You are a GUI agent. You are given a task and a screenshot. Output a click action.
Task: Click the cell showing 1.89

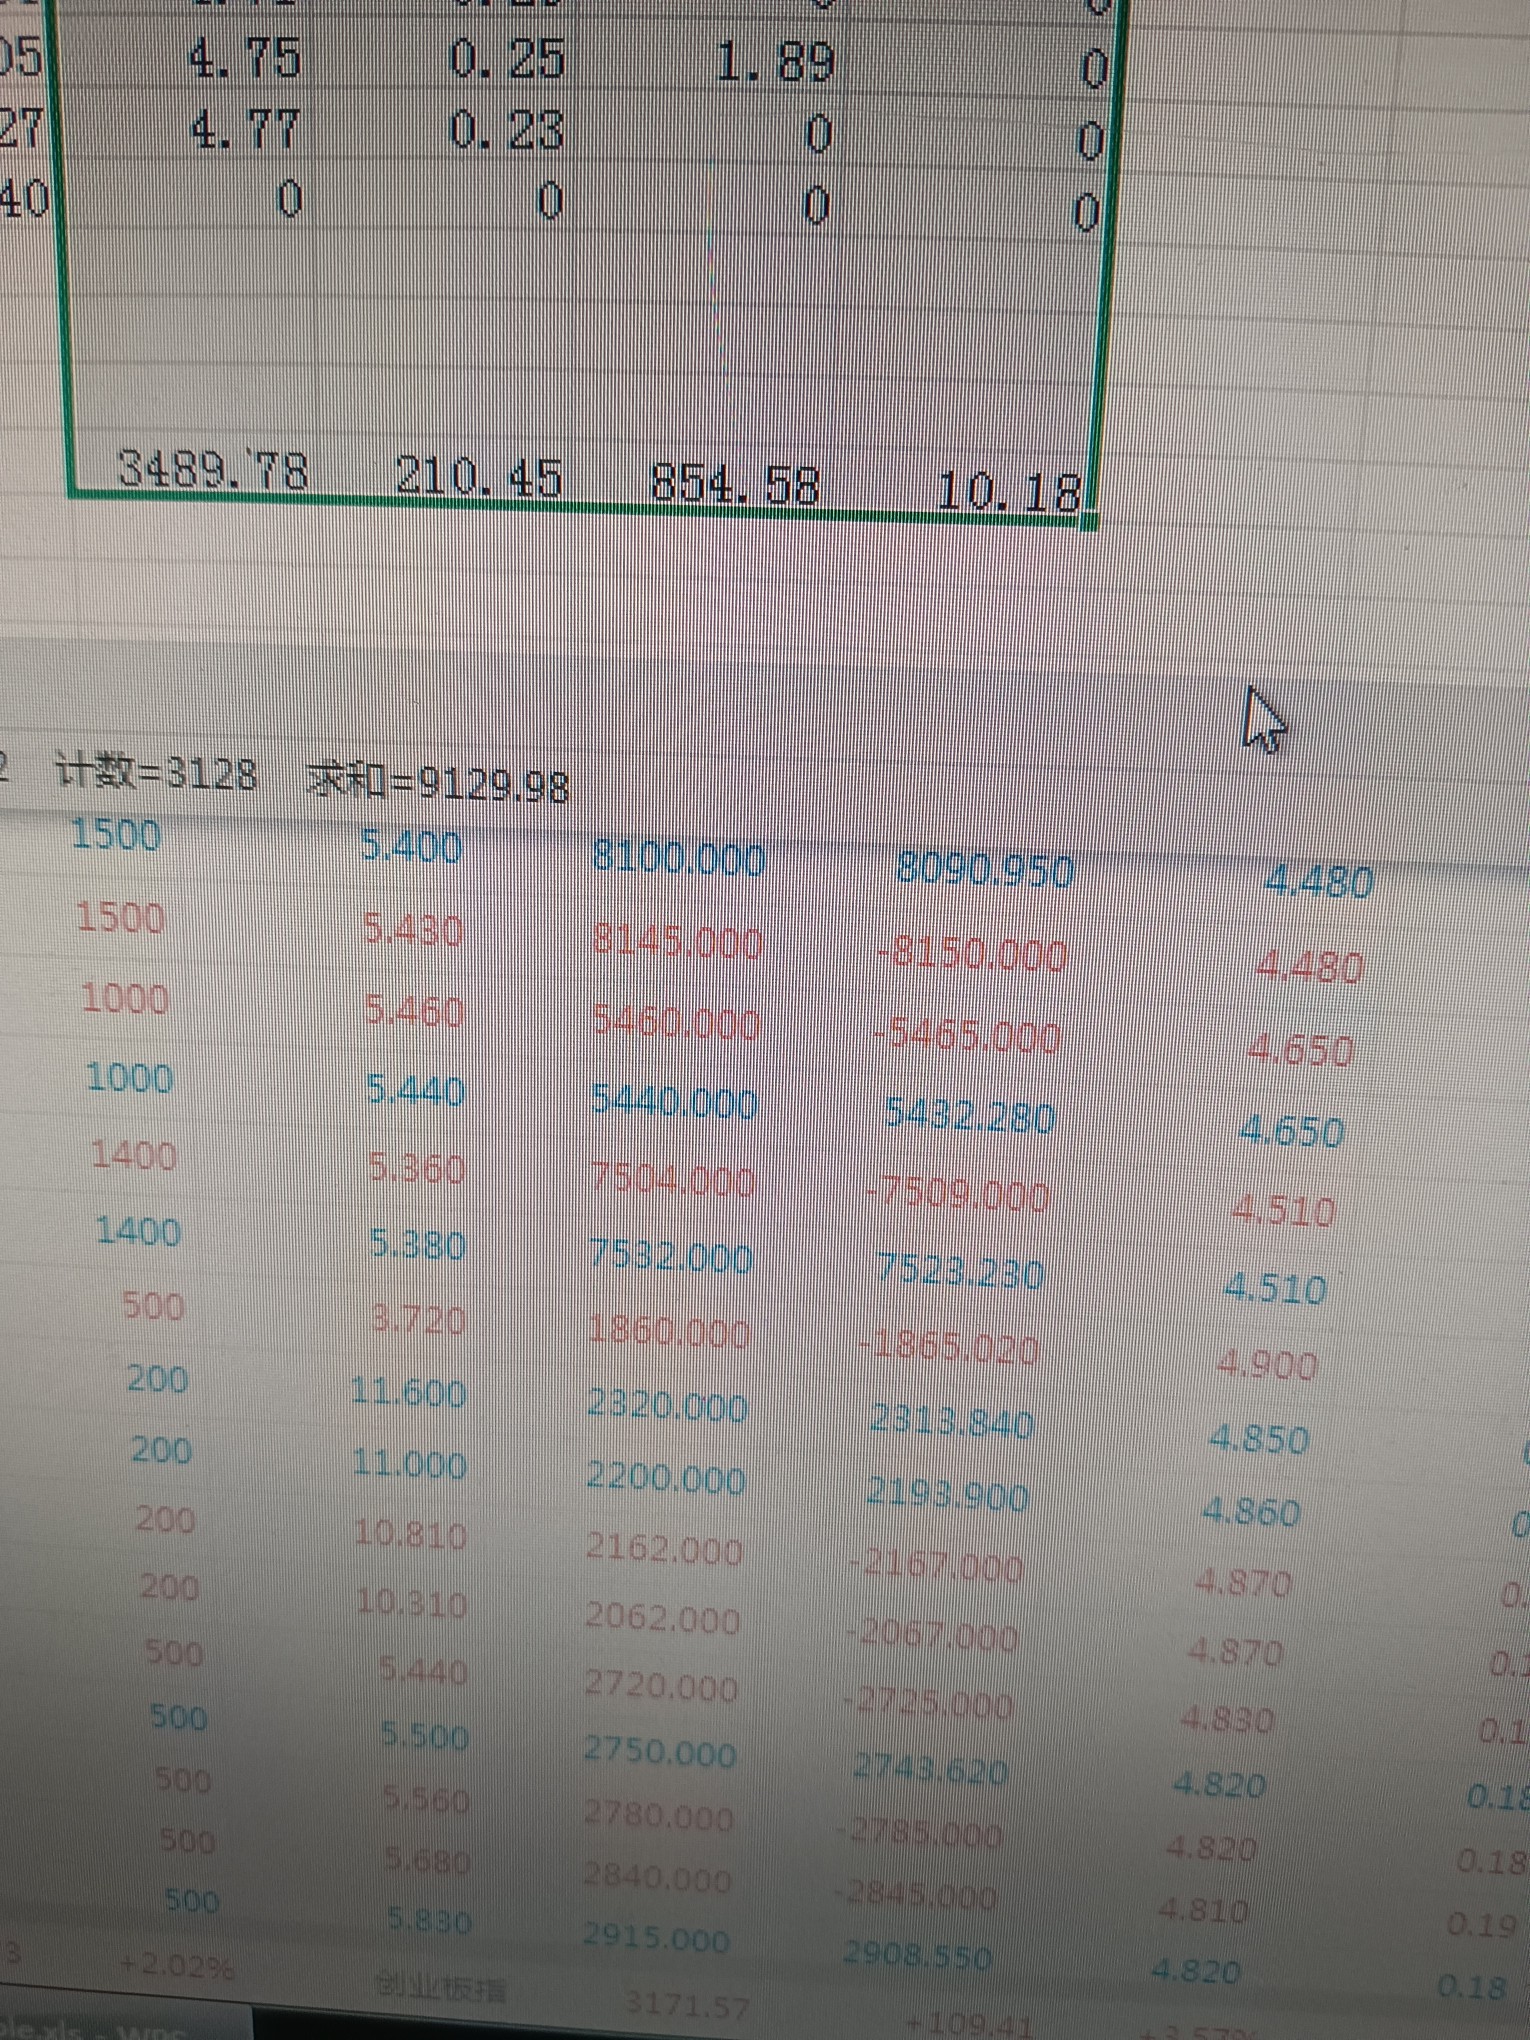pos(775,63)
